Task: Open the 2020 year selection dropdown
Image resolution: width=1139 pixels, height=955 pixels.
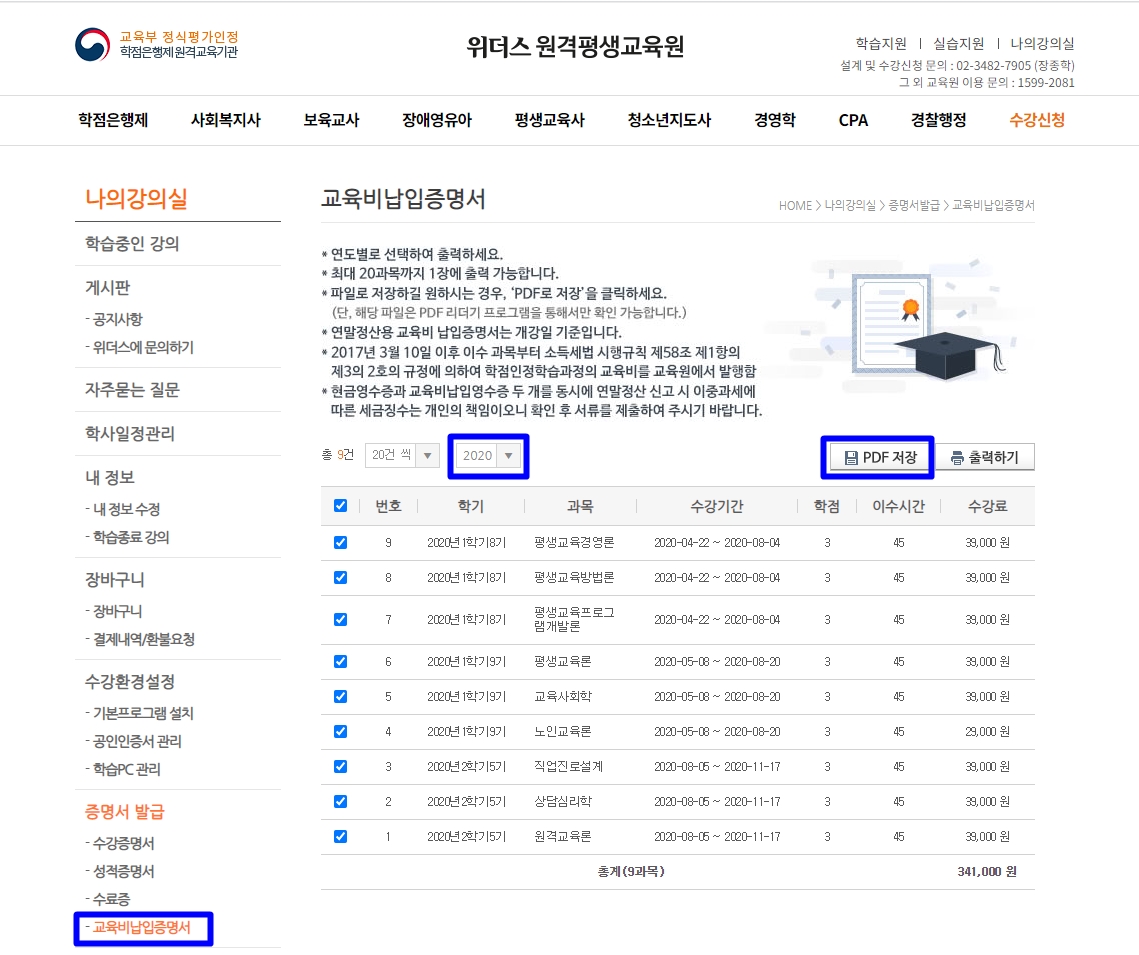Action: tap(488, 455)
